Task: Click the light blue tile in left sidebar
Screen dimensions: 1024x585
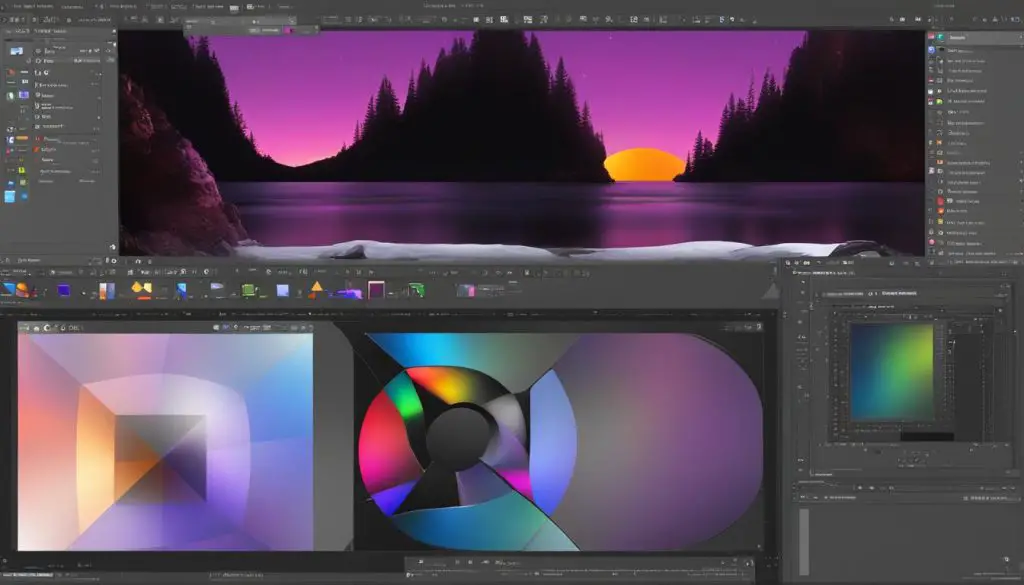Action: (x=9, y=196)
